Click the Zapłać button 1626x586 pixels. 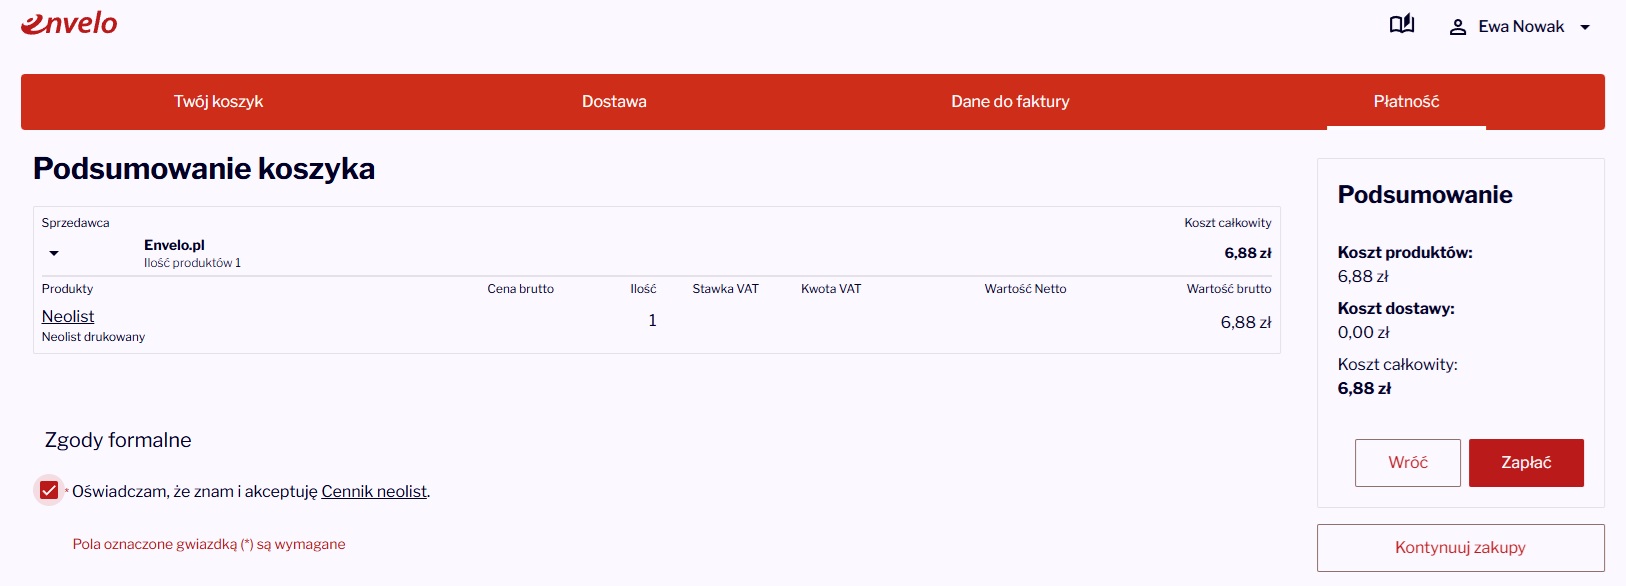(1526, 463)
